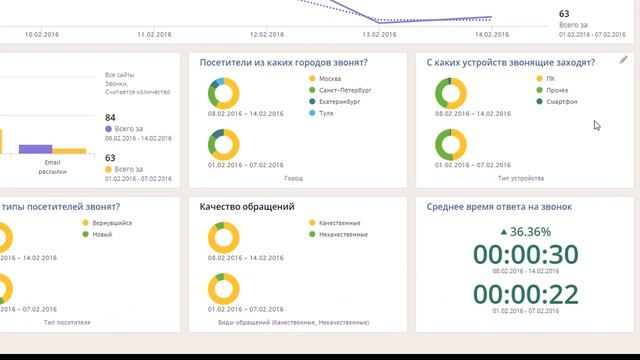
Task: Toggle the Москва legend marker
Action: coord(312,78)
